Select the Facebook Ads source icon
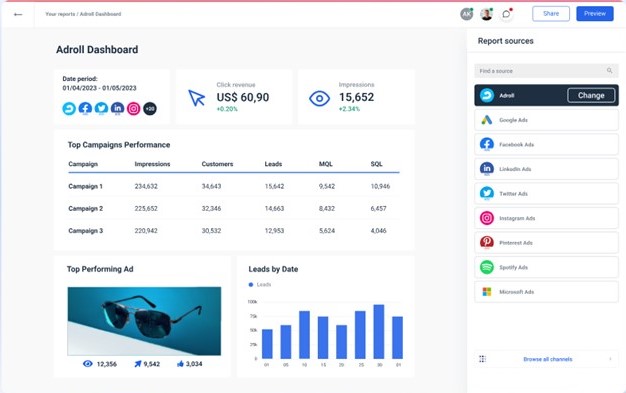This screenshot has width=626, height=393. click(487, 145)
